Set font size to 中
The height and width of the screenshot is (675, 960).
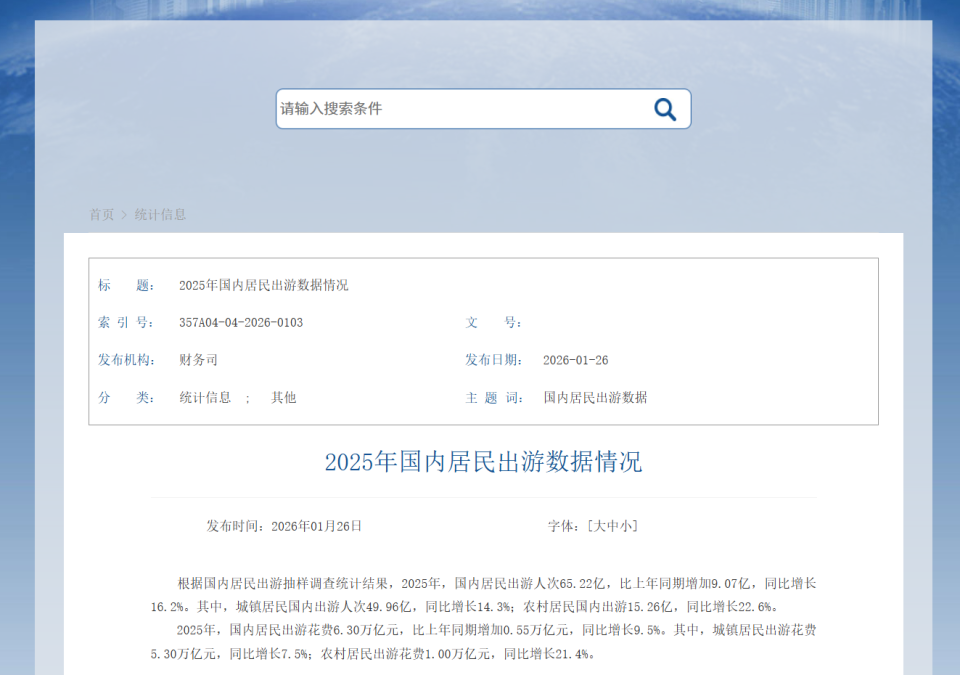pyautogui.click(x=613, y=526)
